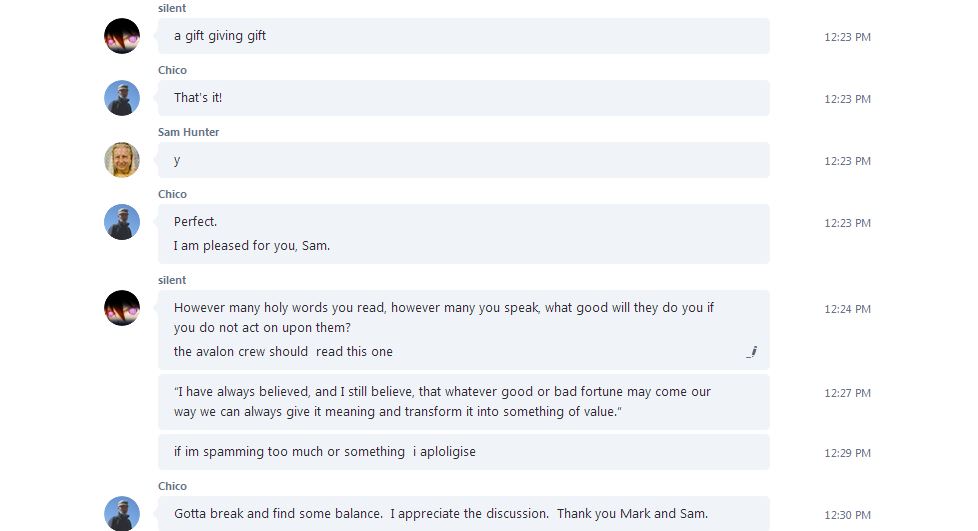Click silent's avatar beside 'a gift giving gift'

click(122, 36)
